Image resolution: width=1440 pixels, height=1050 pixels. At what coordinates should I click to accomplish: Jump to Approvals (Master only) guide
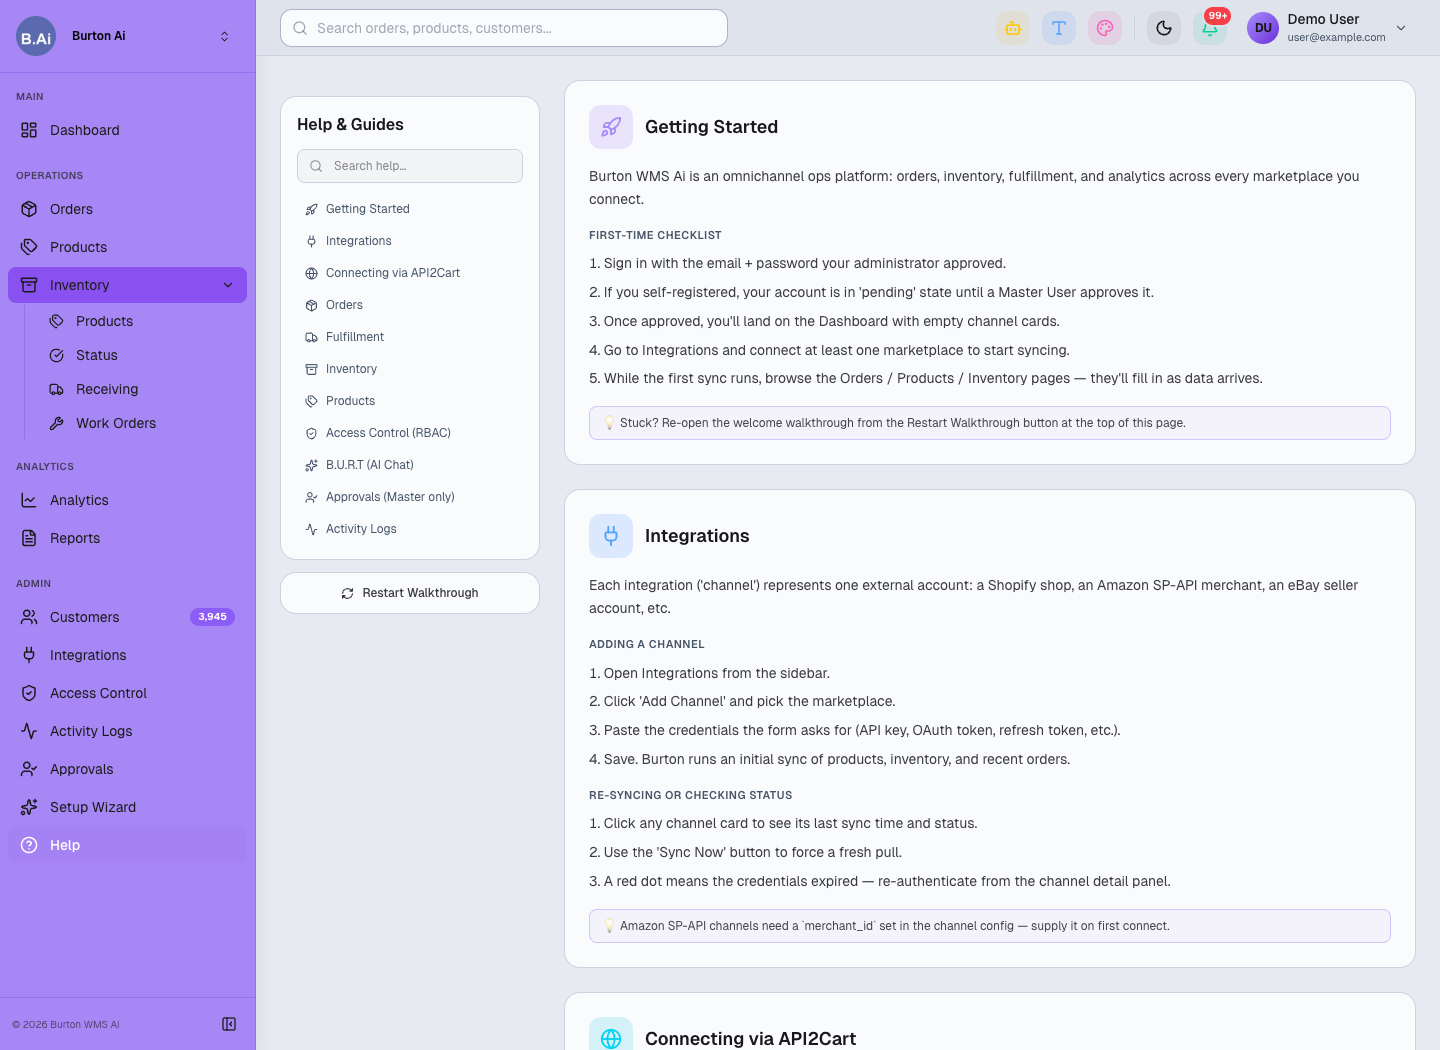click(x=410, y=497)
